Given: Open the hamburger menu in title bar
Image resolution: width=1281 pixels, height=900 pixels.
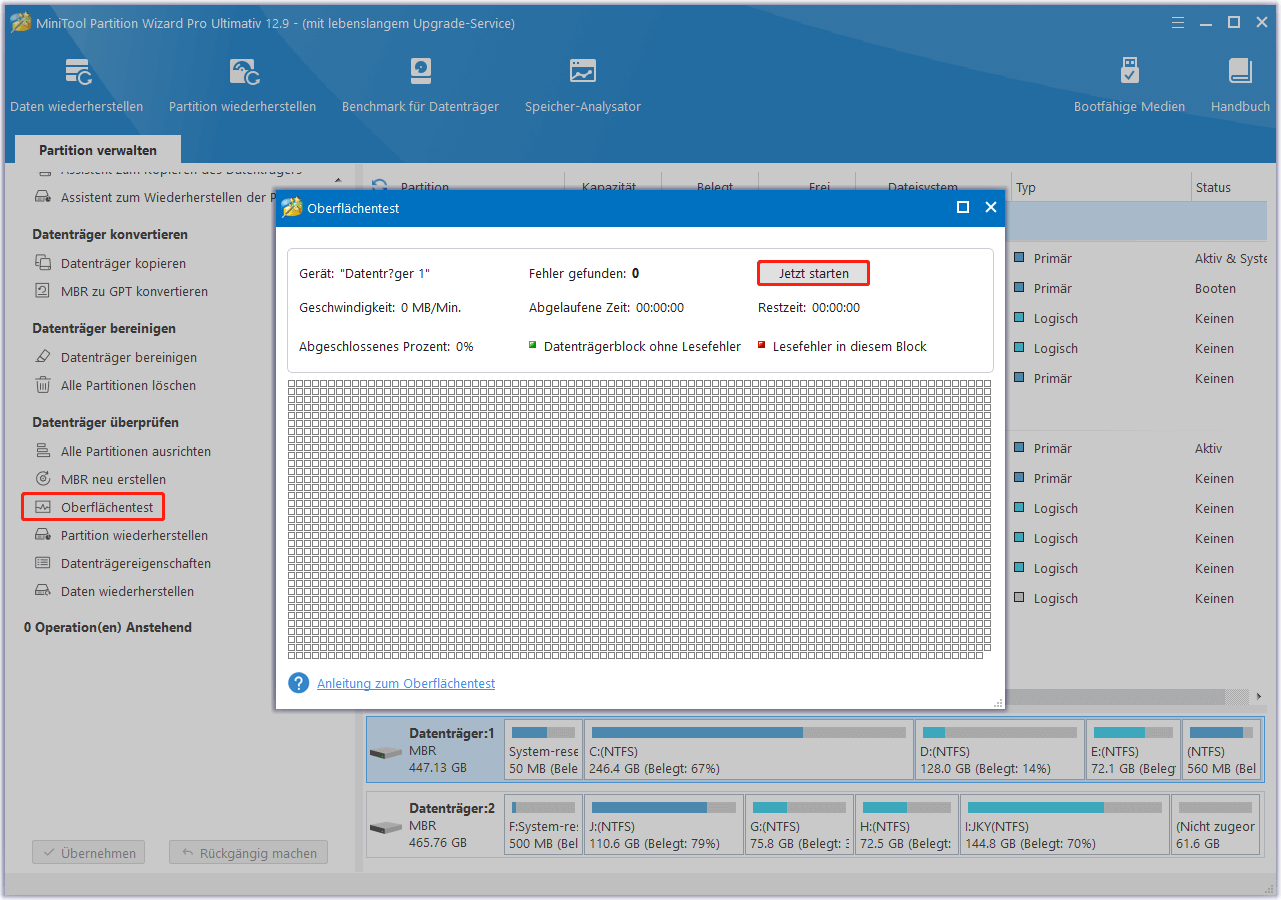Looking at the screenshot, I should click(1178, 22).
